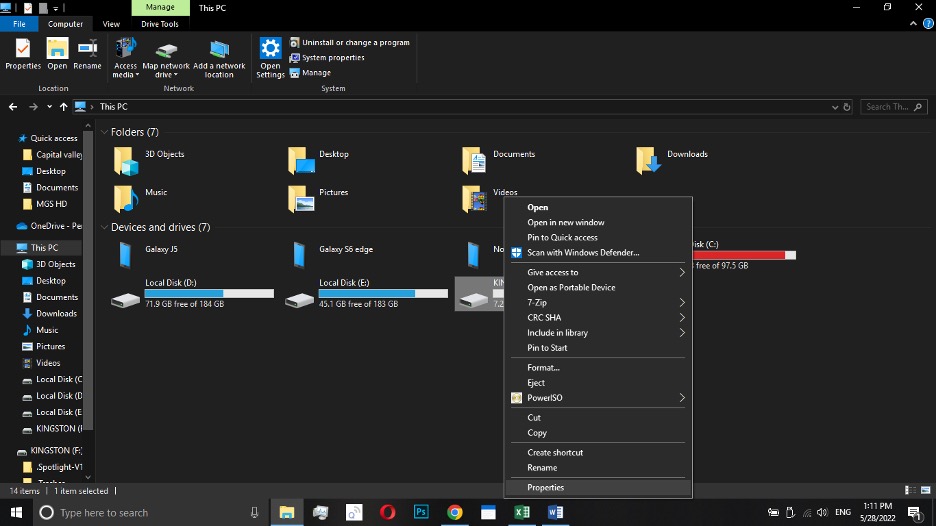Select the main-pane Music folder icon
The height and width of the screenshot is (526, 936).
pyautogui.click(x=126, y=198)
